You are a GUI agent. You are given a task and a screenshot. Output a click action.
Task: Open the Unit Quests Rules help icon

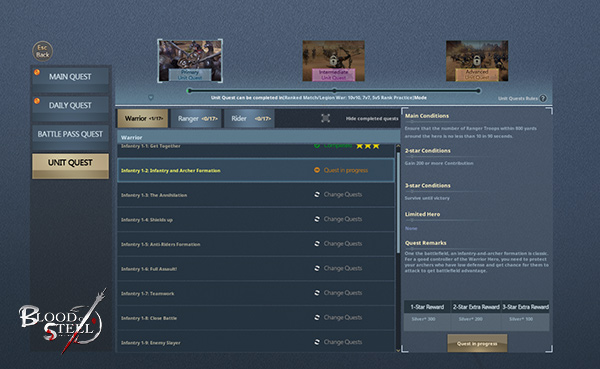543,98
